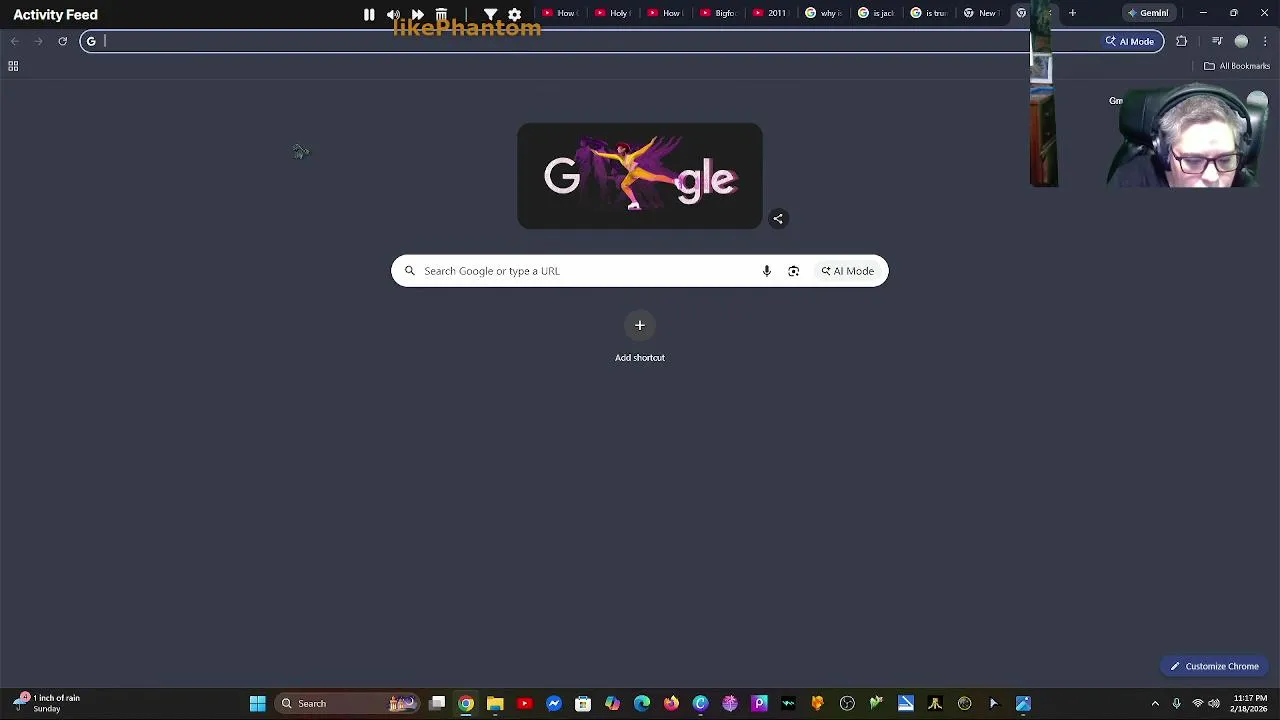The width and height of the screenshot is (1280, 720).
Task: Start voice search with the microphone icon
Action: click(767, 271)
